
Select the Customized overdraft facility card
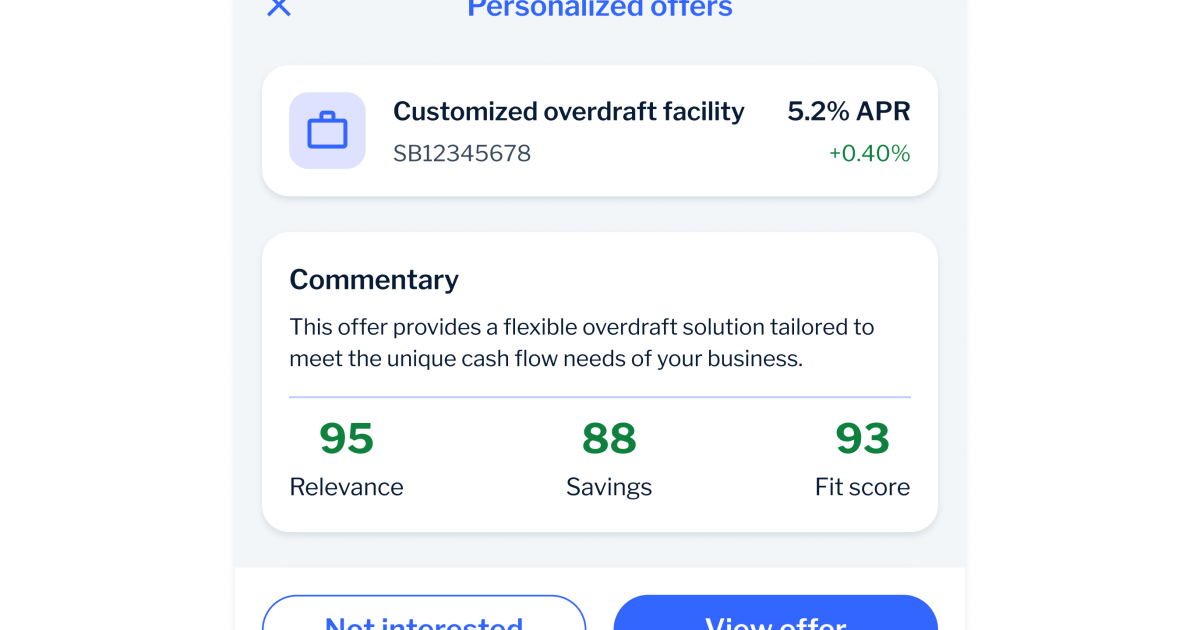pos(600,130)
